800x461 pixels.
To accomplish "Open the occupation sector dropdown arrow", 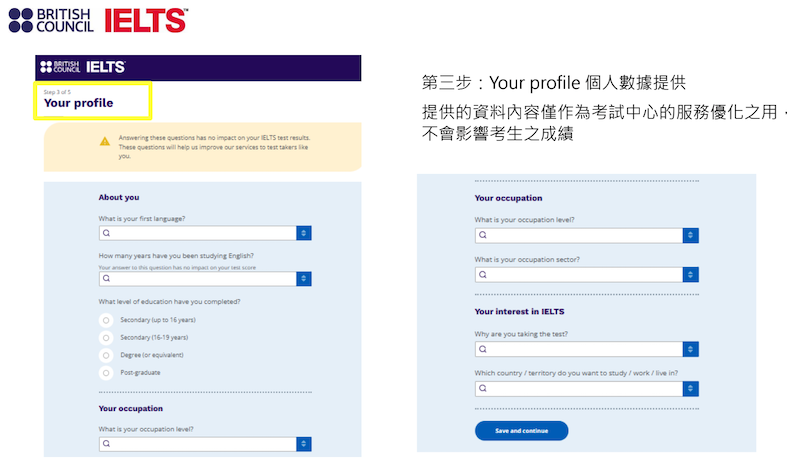I will click(x=690, y=274).
